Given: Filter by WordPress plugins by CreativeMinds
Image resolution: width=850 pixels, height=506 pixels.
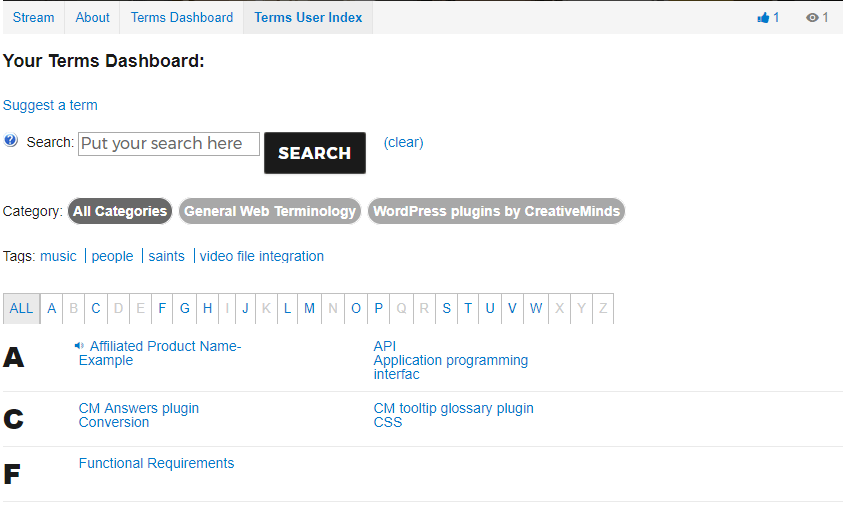Looking at the screenshot, I should tap(496, 211).
